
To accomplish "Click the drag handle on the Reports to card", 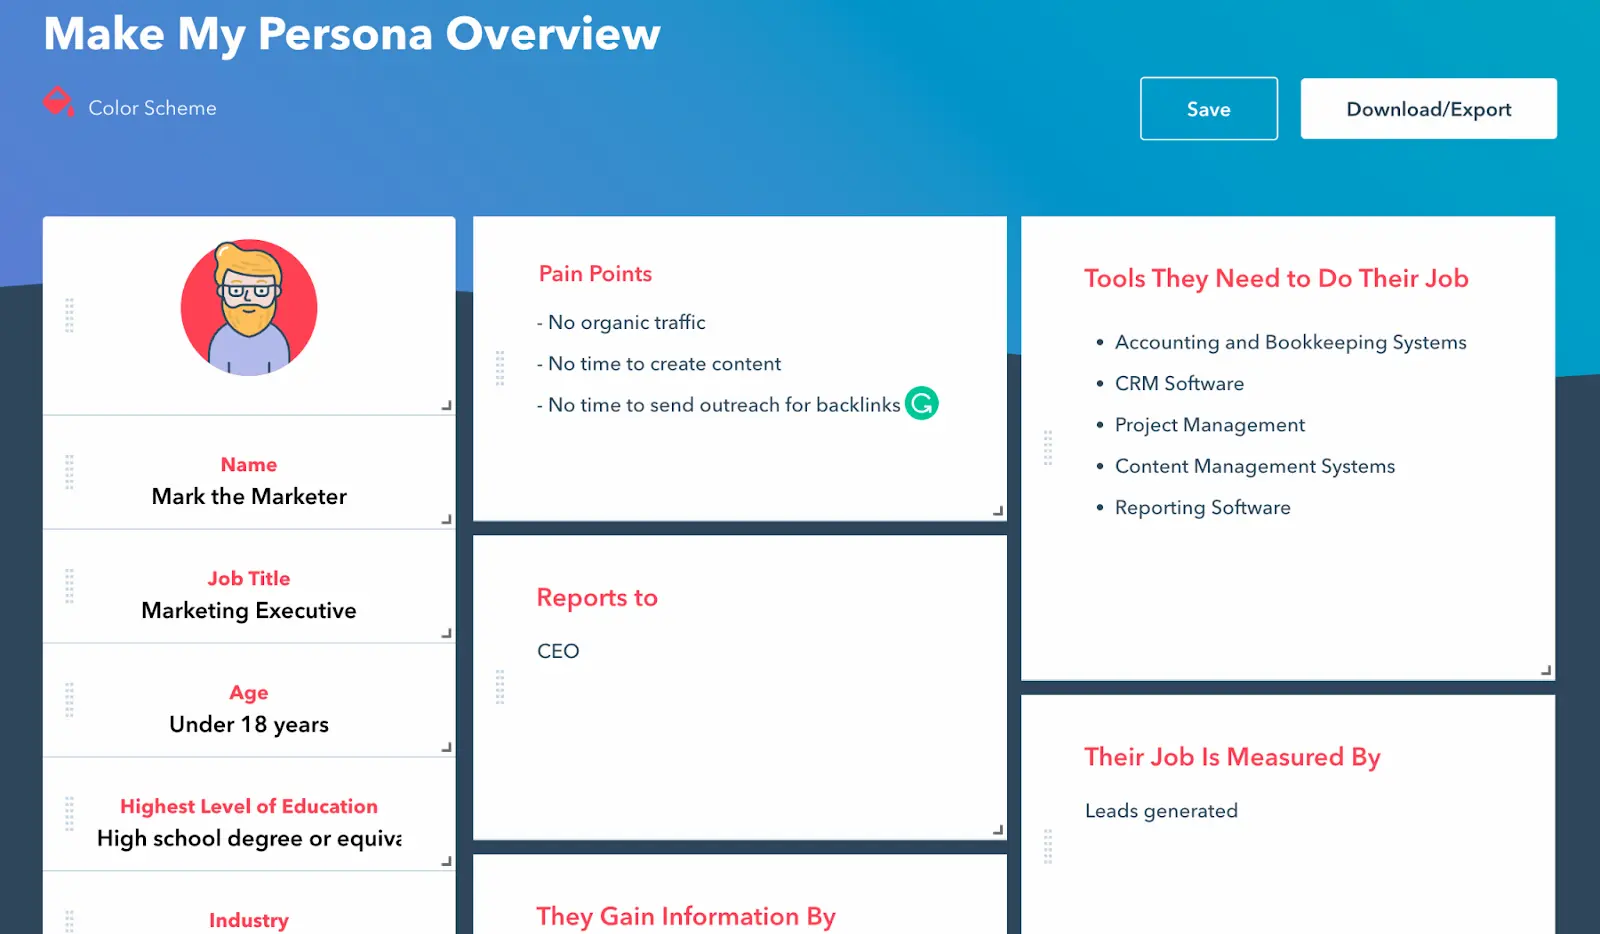I will 500,687.
